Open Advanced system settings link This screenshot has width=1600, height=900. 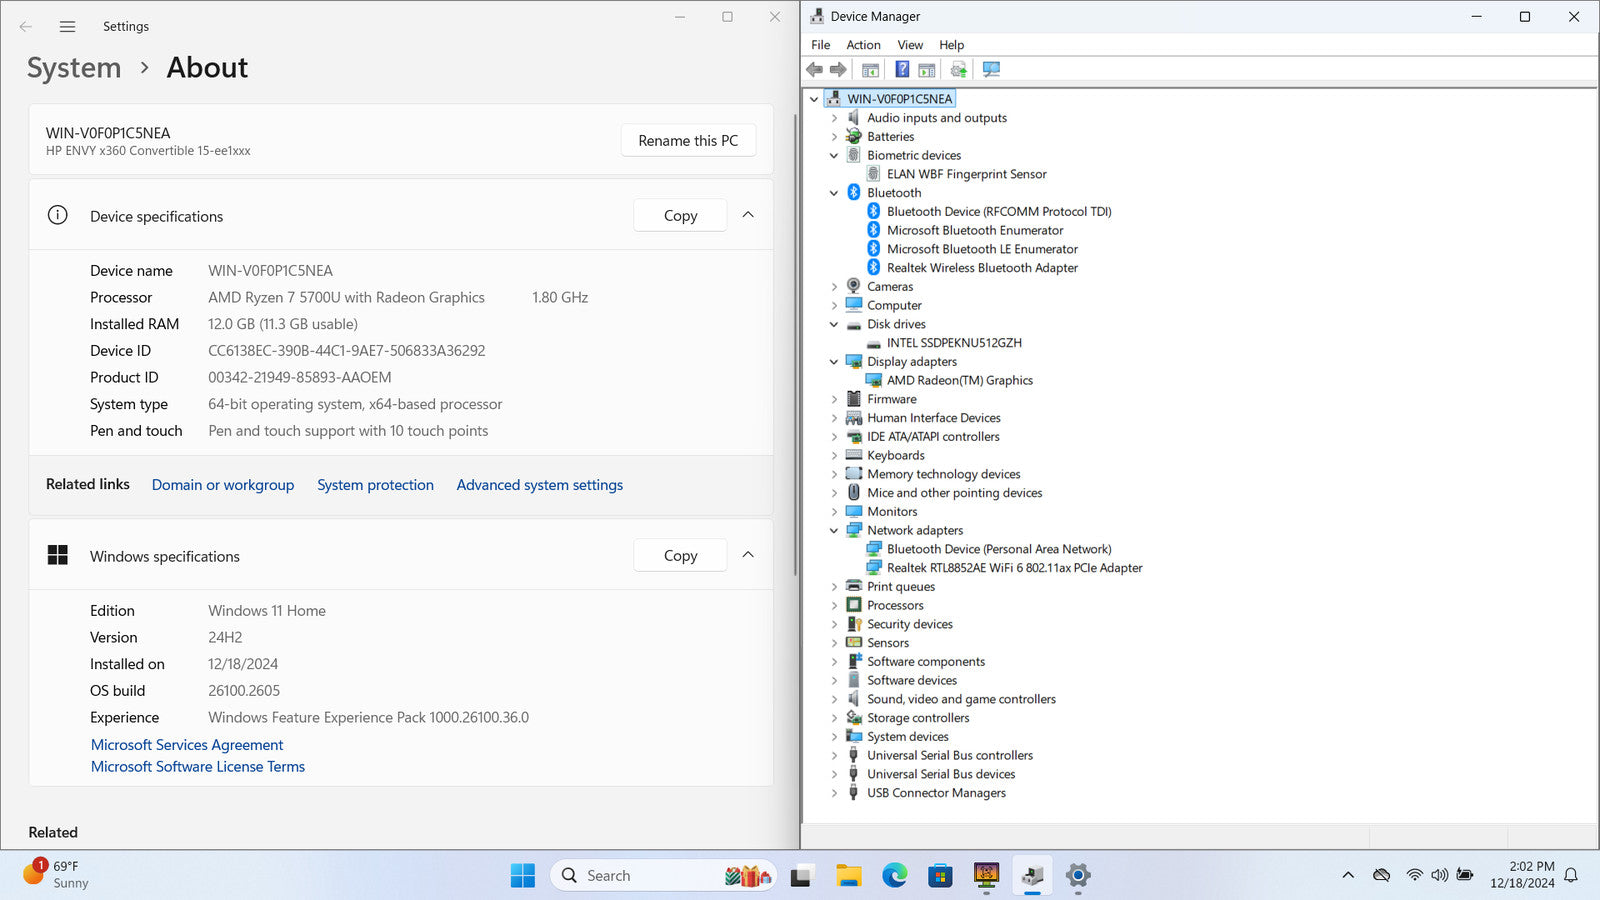pos(540,485)
